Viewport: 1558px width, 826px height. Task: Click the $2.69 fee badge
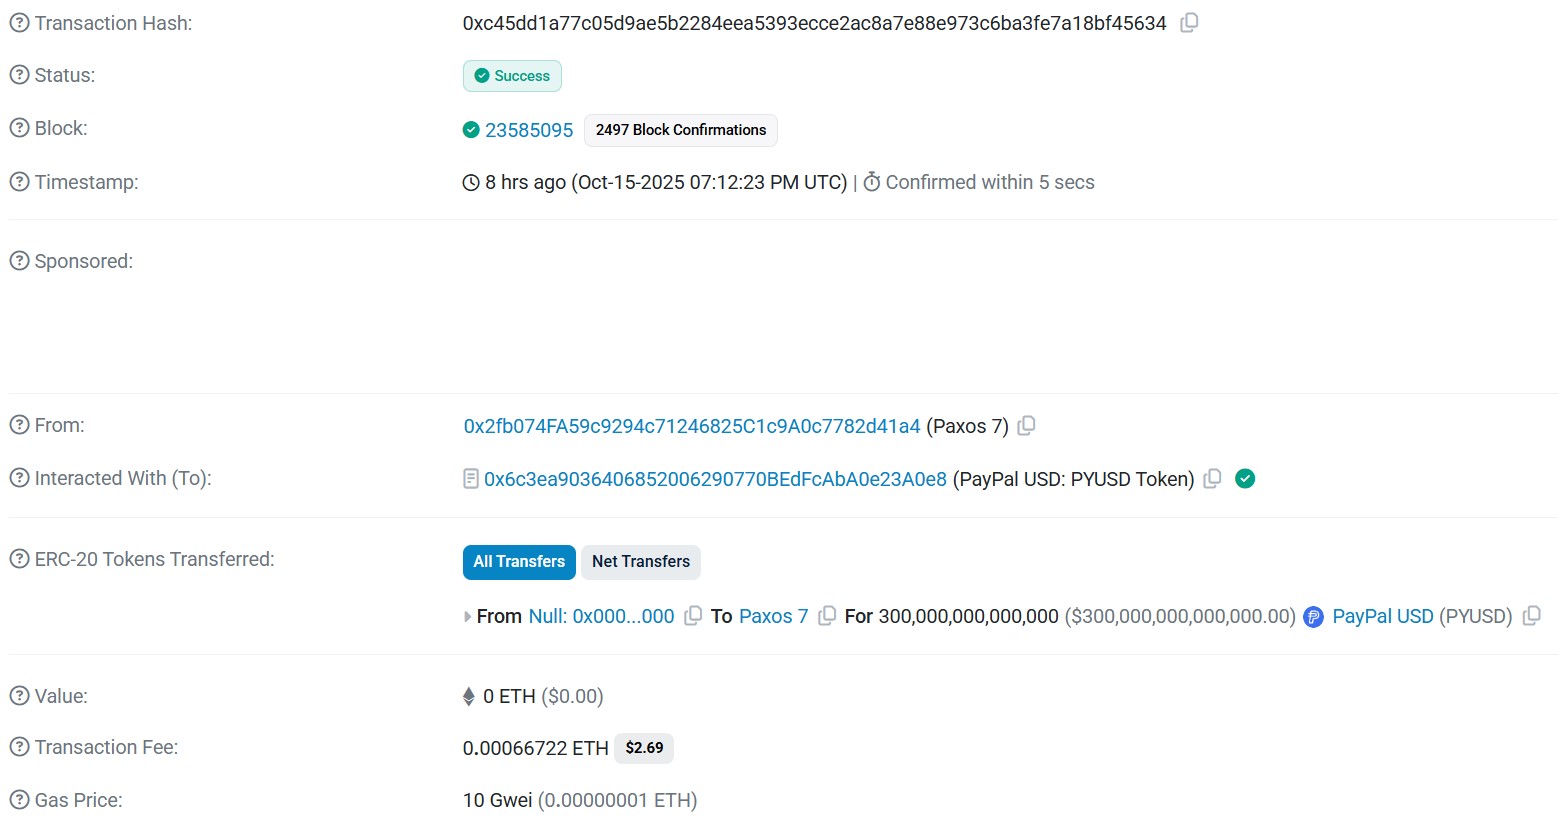tap(644, 747)
